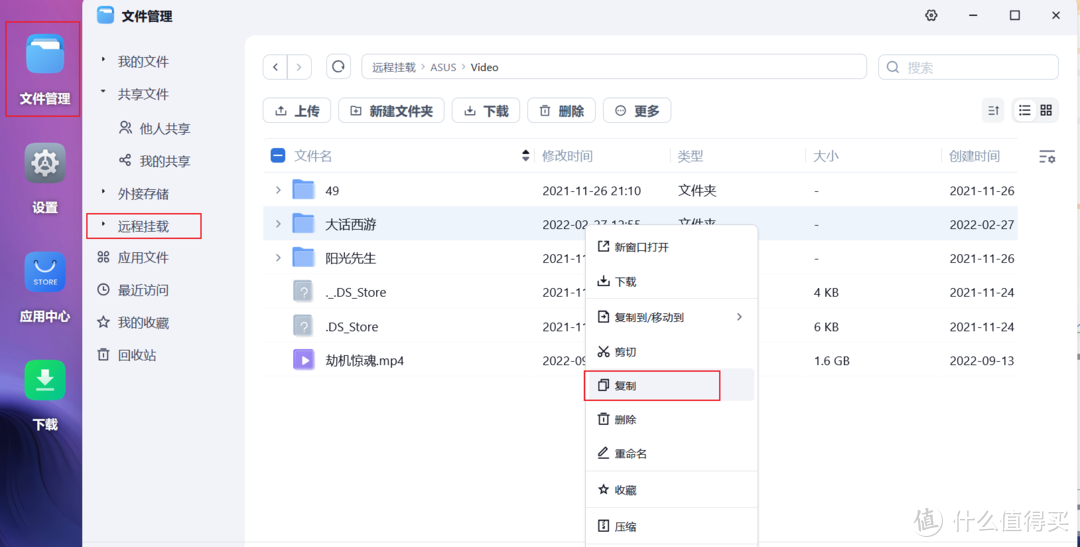Go back with the left arrow button

(x=275, y=68)
